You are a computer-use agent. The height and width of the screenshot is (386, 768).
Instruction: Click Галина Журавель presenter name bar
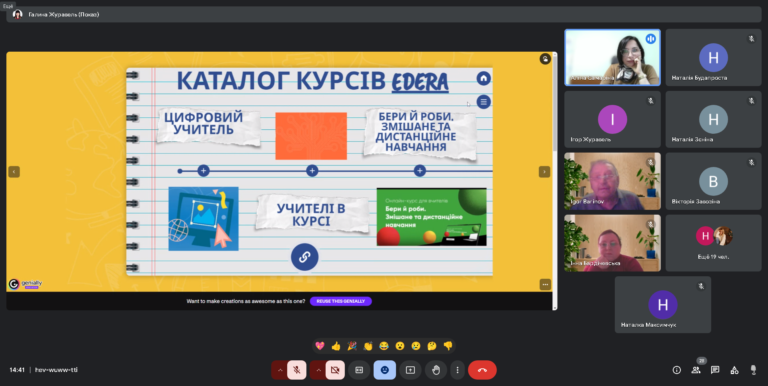[x=384, y=14]
